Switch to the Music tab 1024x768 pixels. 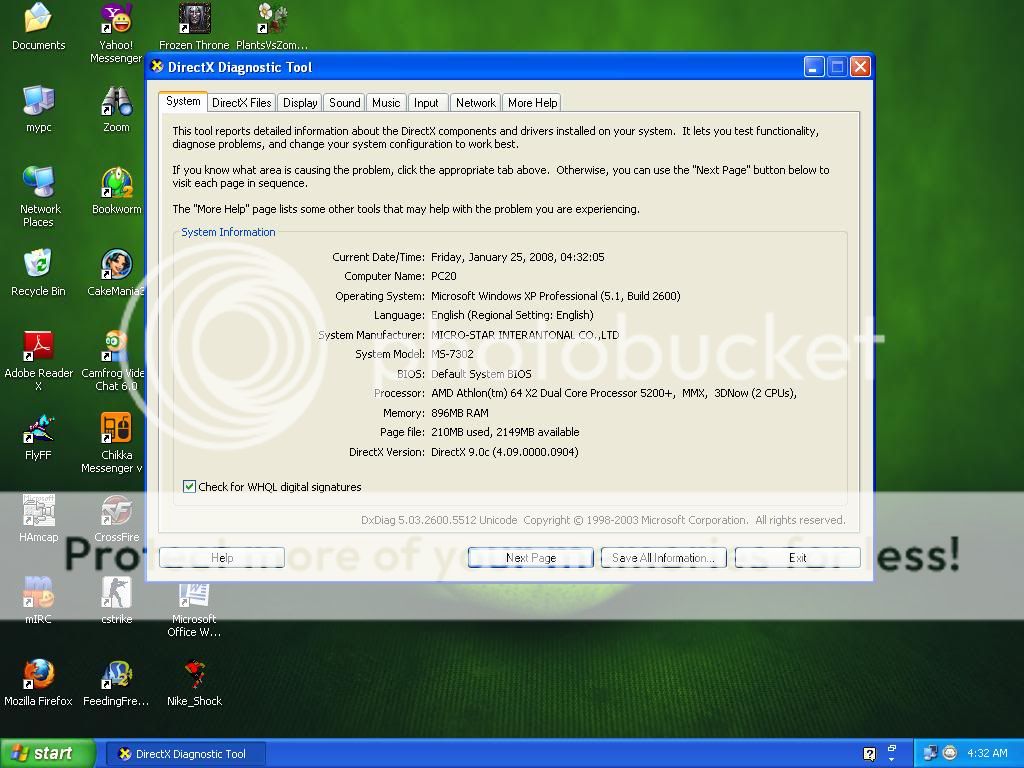coord(386,103)
